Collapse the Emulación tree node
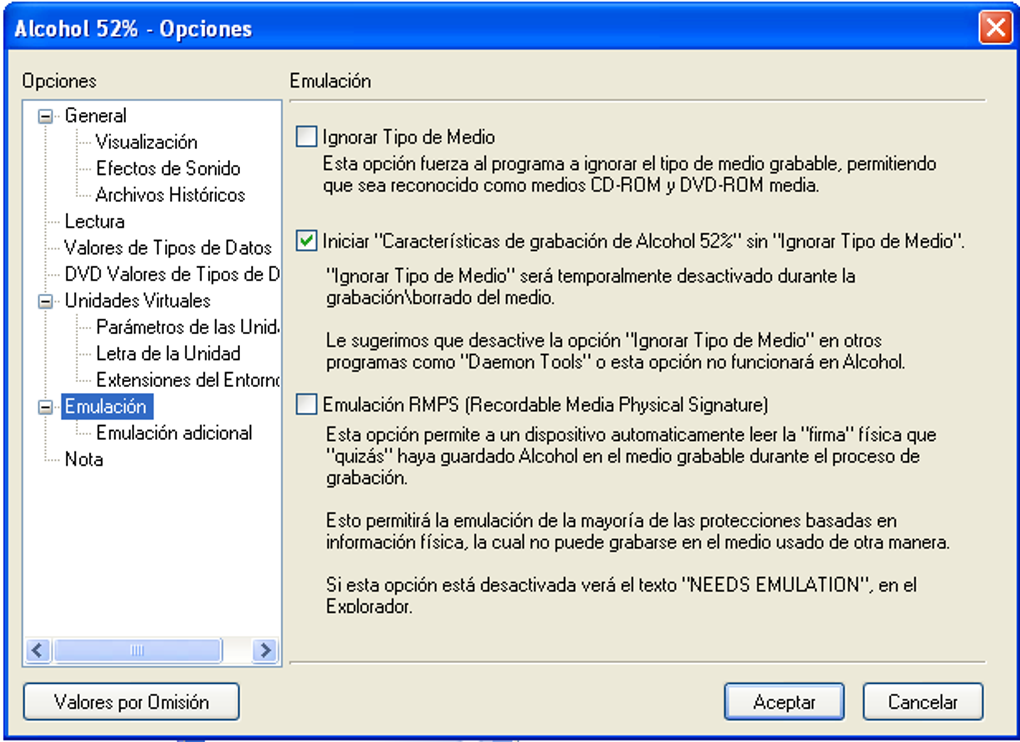The height and width of the screenshot is (742, 1020). (x=45, y=407)
